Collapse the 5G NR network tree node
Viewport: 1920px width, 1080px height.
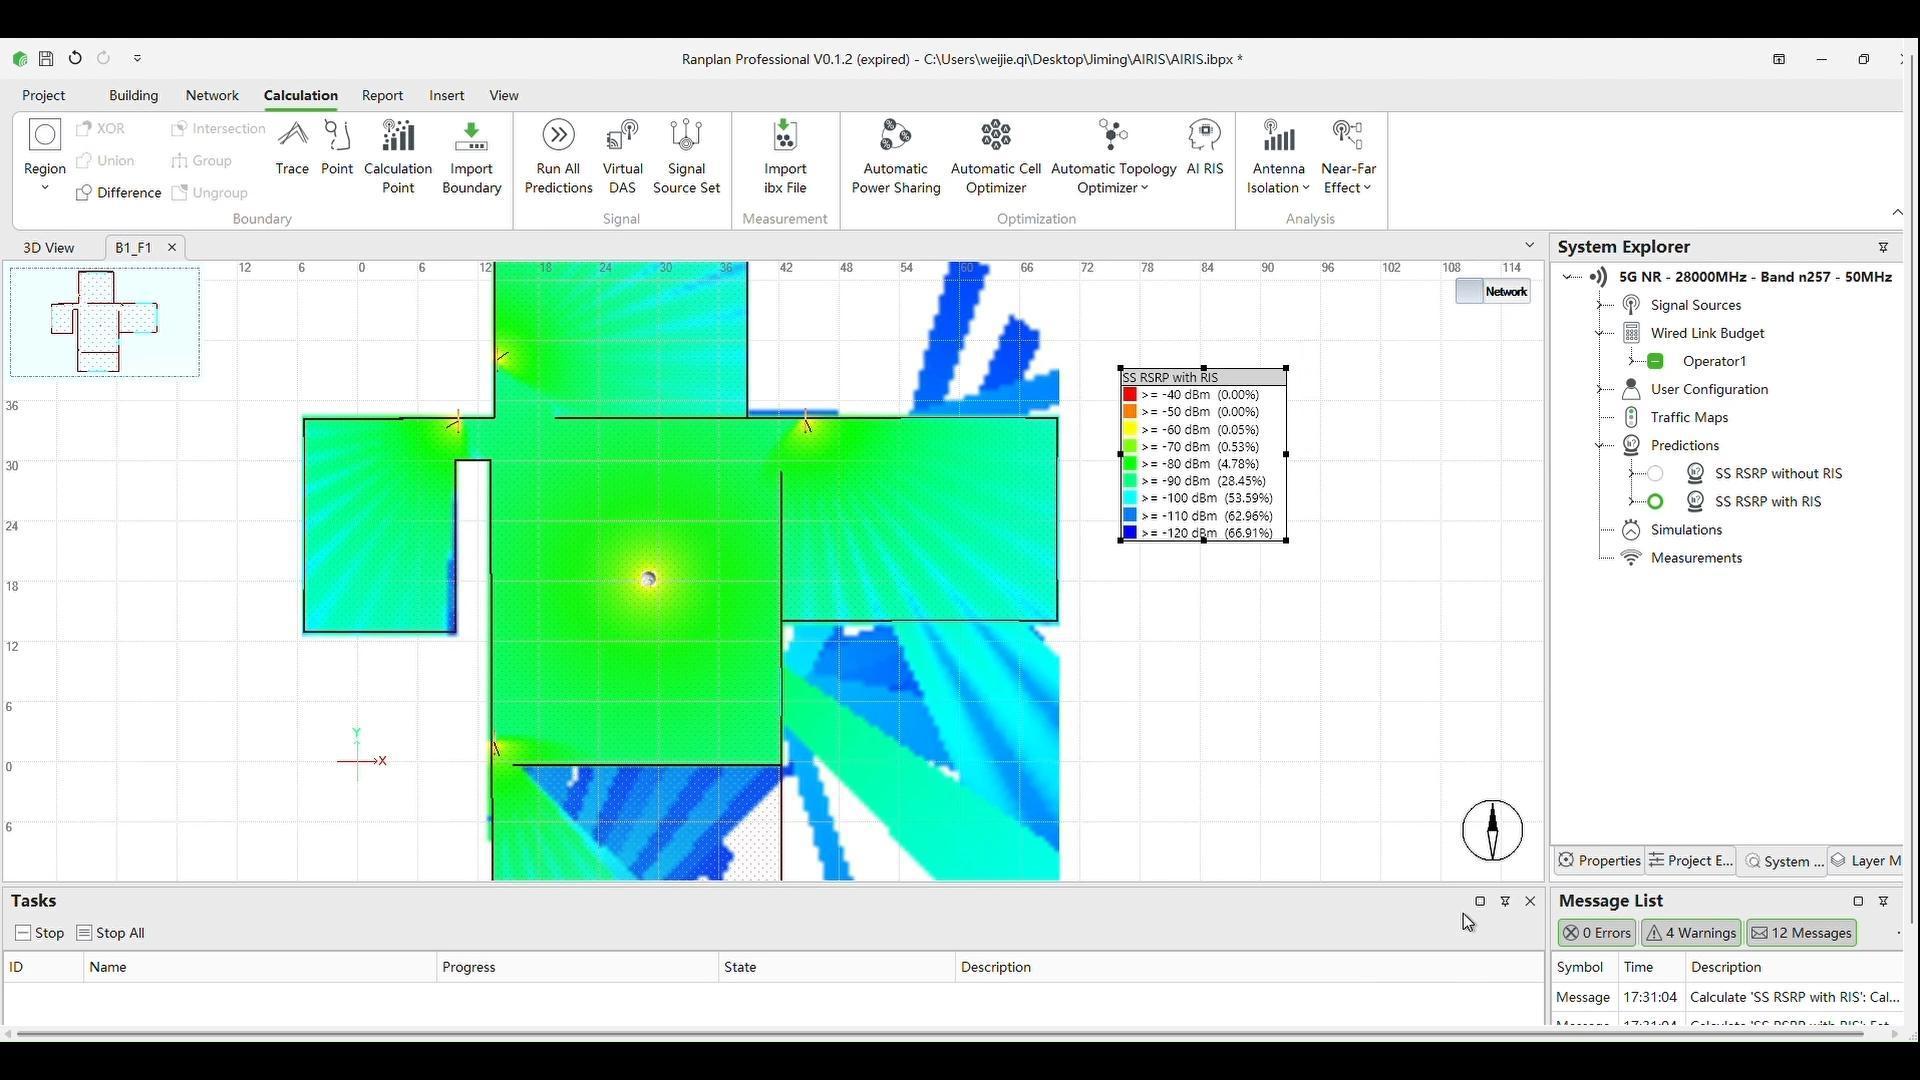tap(1567, 277)
